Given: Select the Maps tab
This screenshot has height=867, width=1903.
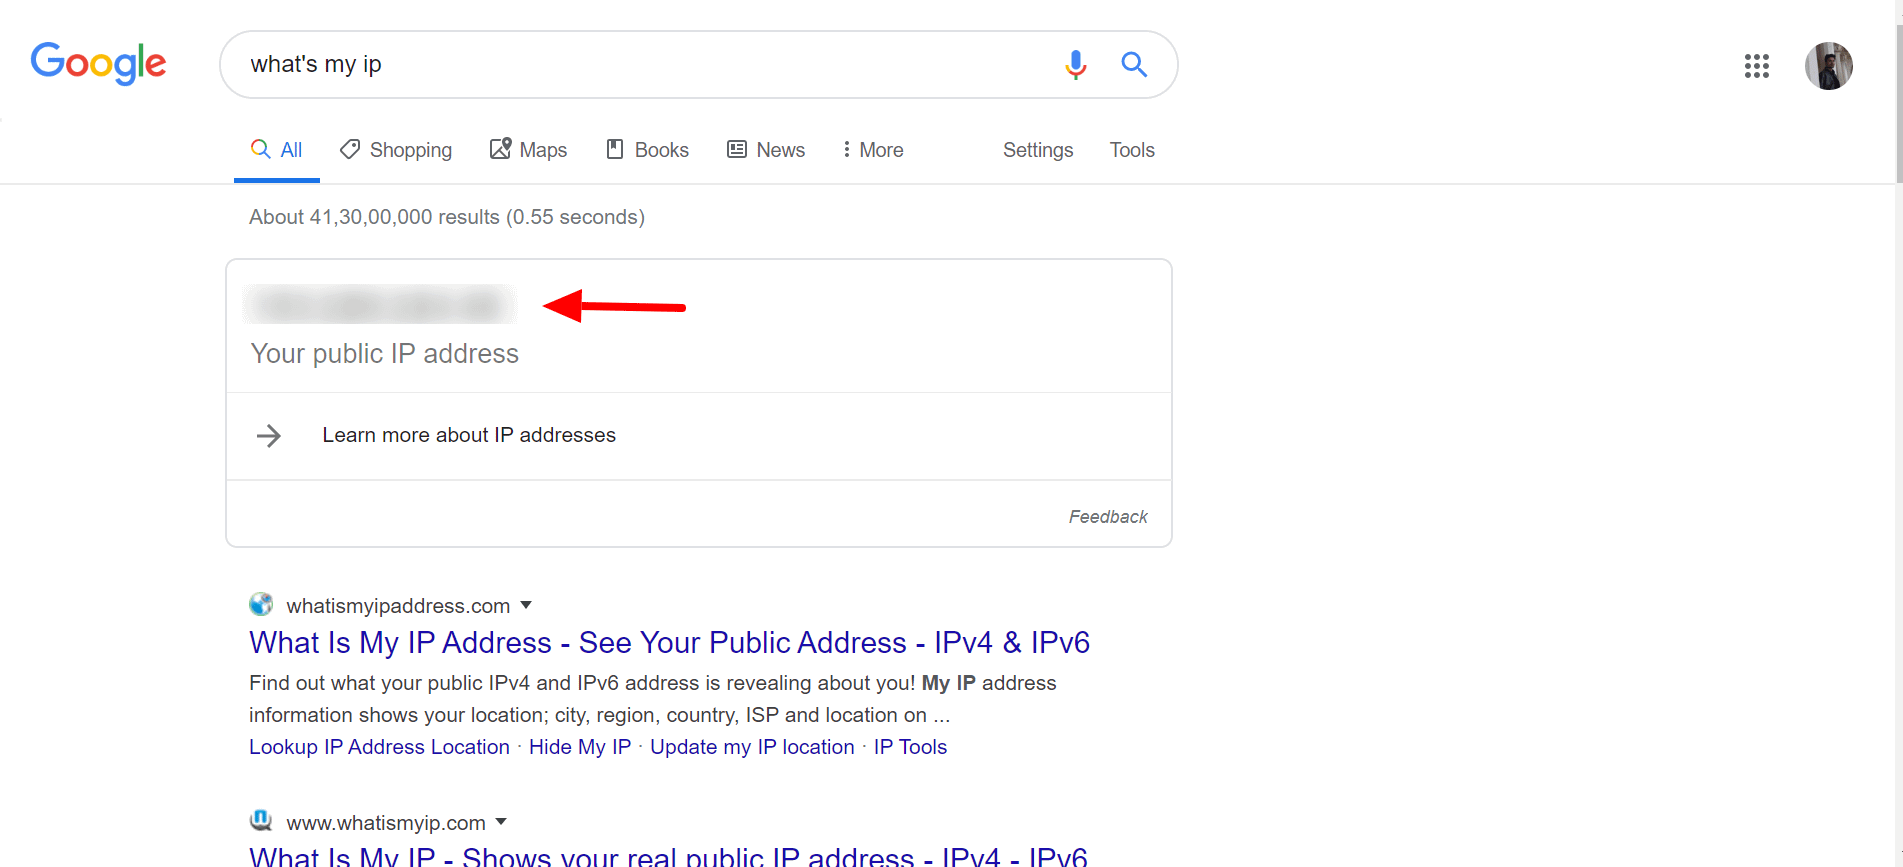Looking at the screenshot, I should point(528,150).
